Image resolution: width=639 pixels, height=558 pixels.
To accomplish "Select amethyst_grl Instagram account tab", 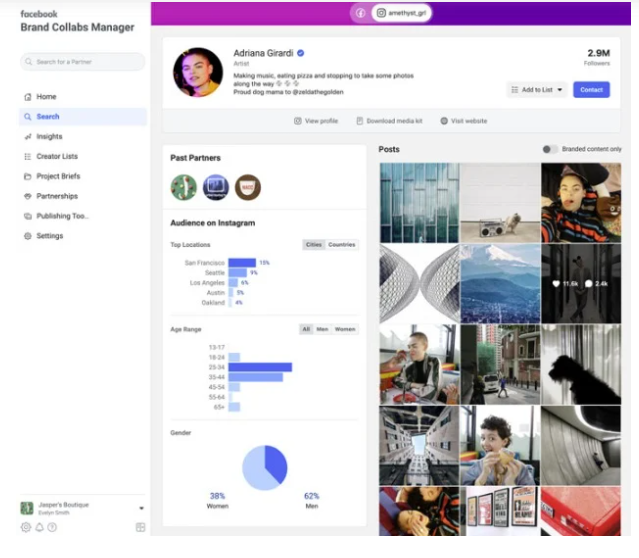I will point(401,13).
